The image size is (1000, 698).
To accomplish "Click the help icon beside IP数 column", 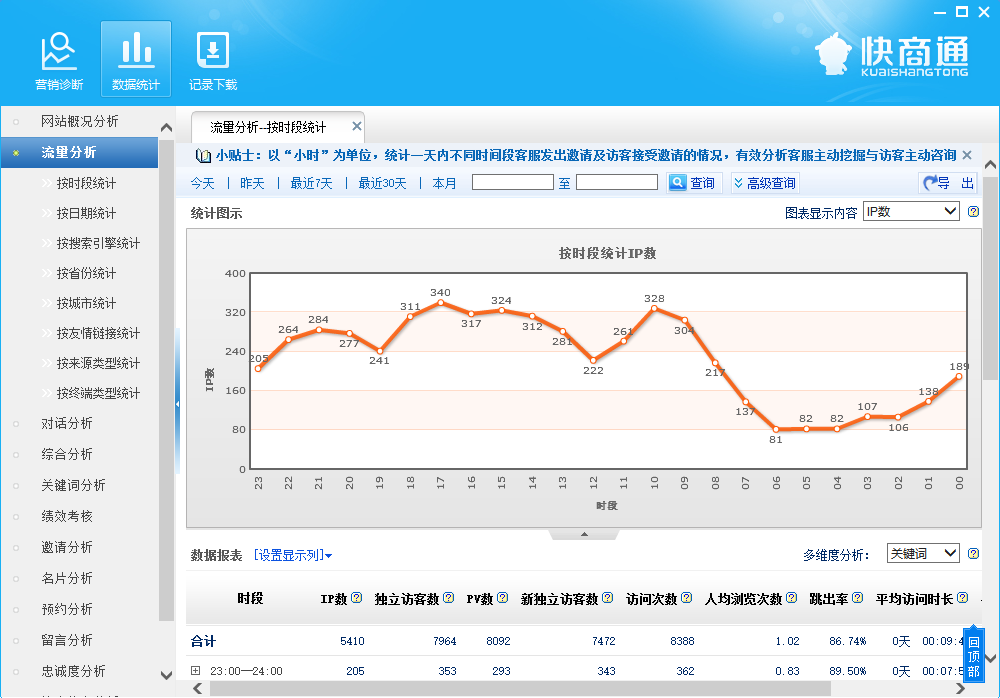I will [357, 598].
